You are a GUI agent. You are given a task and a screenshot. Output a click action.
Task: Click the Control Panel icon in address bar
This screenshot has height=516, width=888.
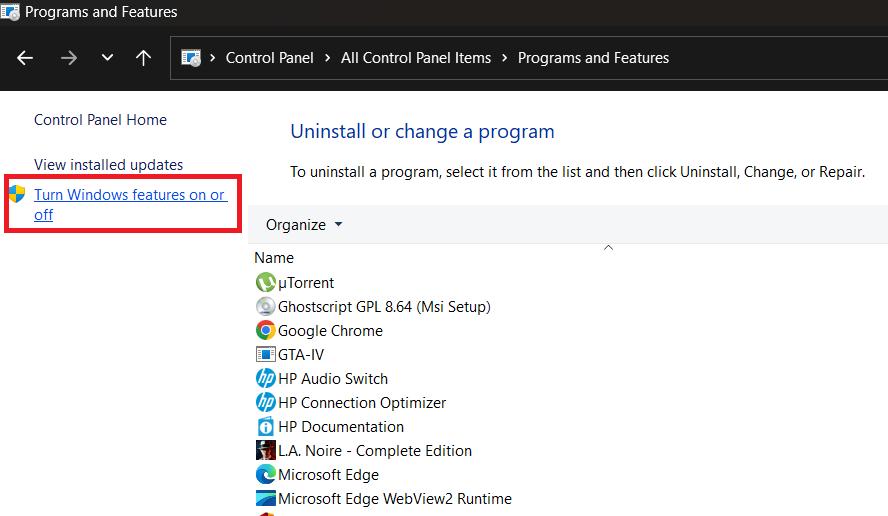coord(191,58)
